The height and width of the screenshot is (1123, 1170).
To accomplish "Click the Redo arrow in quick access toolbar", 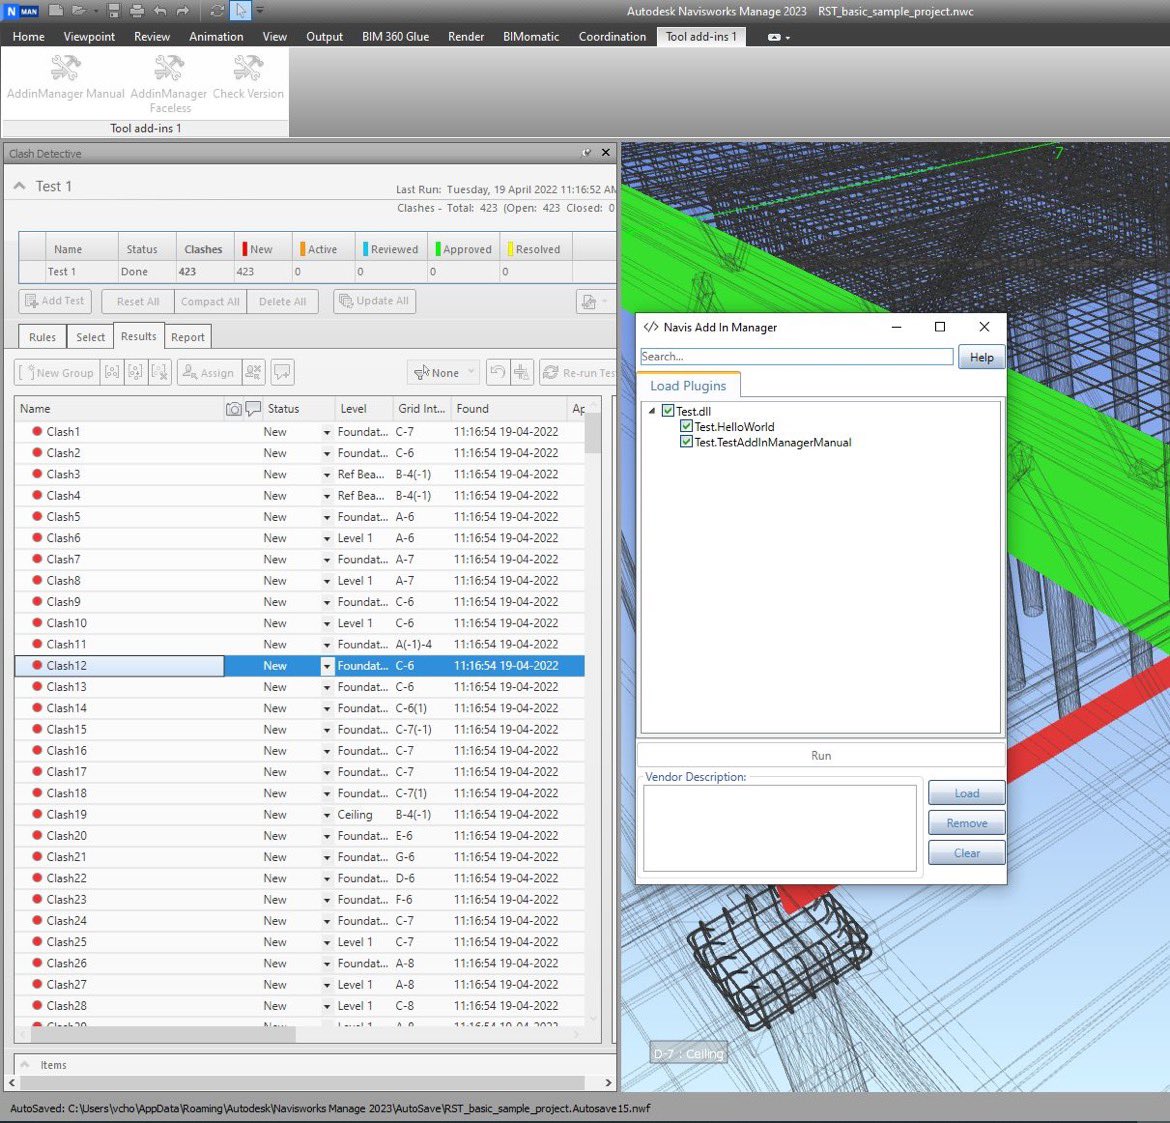I will (183, 10).
